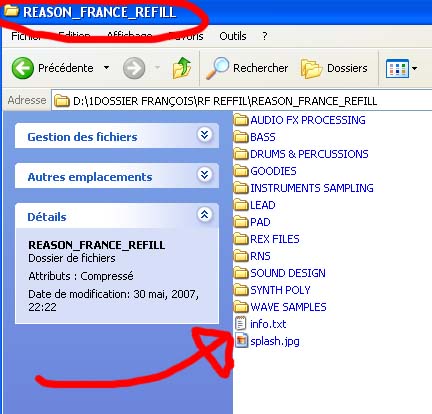This screenshot has height=414, width=432.
Task: Click the green Précédente back arrow icon
Action: [23, 68]
